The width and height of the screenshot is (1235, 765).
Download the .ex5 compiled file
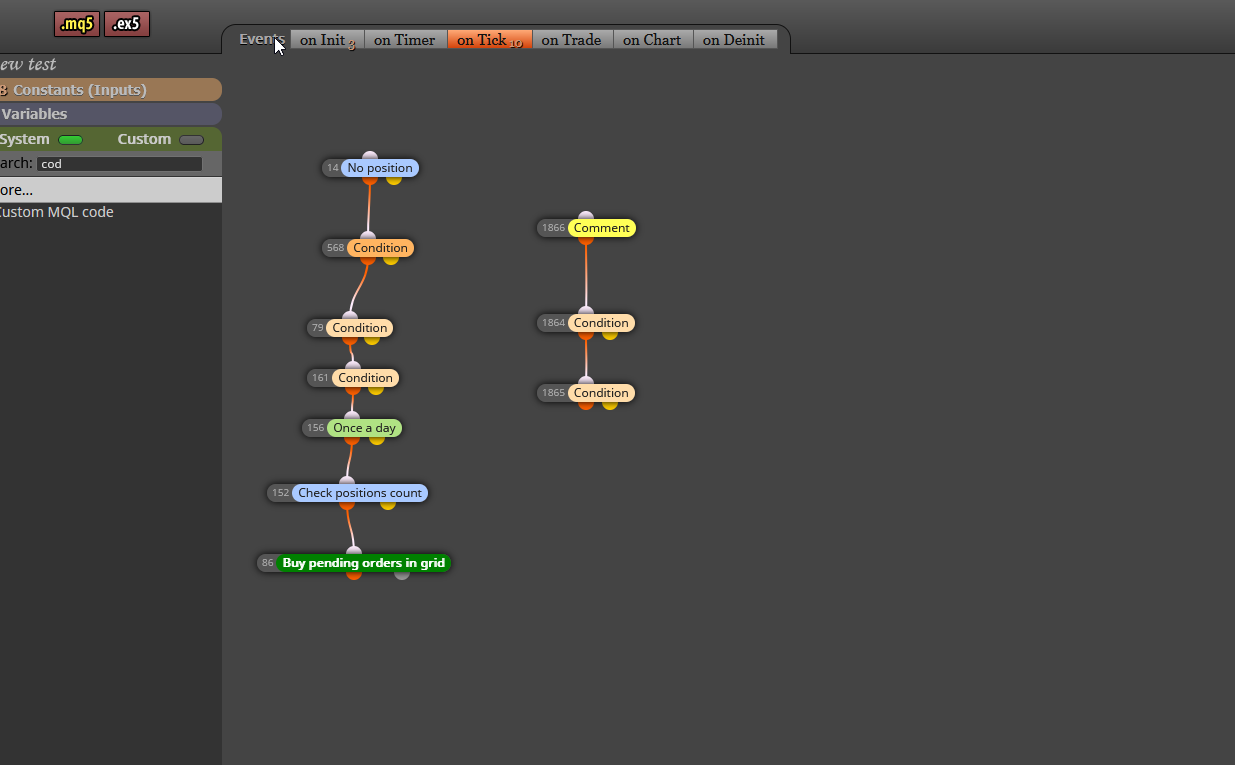pyautogui.click(x=127, y=24)
